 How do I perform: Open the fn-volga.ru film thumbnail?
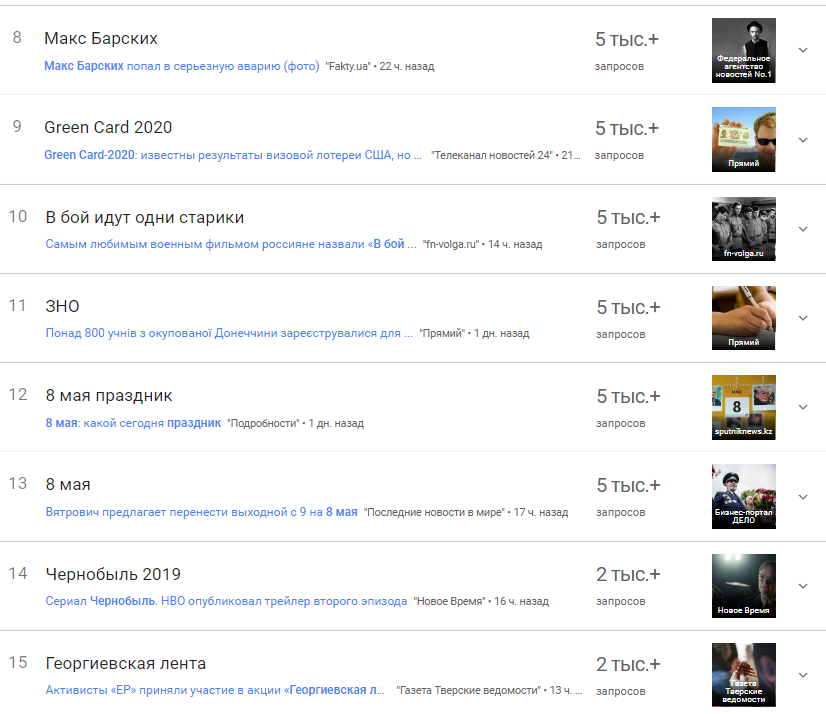pos(743,229)
